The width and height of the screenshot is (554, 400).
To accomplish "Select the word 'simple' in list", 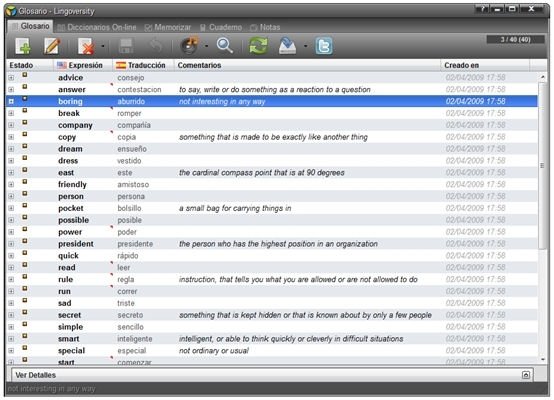I will point(70,327).
